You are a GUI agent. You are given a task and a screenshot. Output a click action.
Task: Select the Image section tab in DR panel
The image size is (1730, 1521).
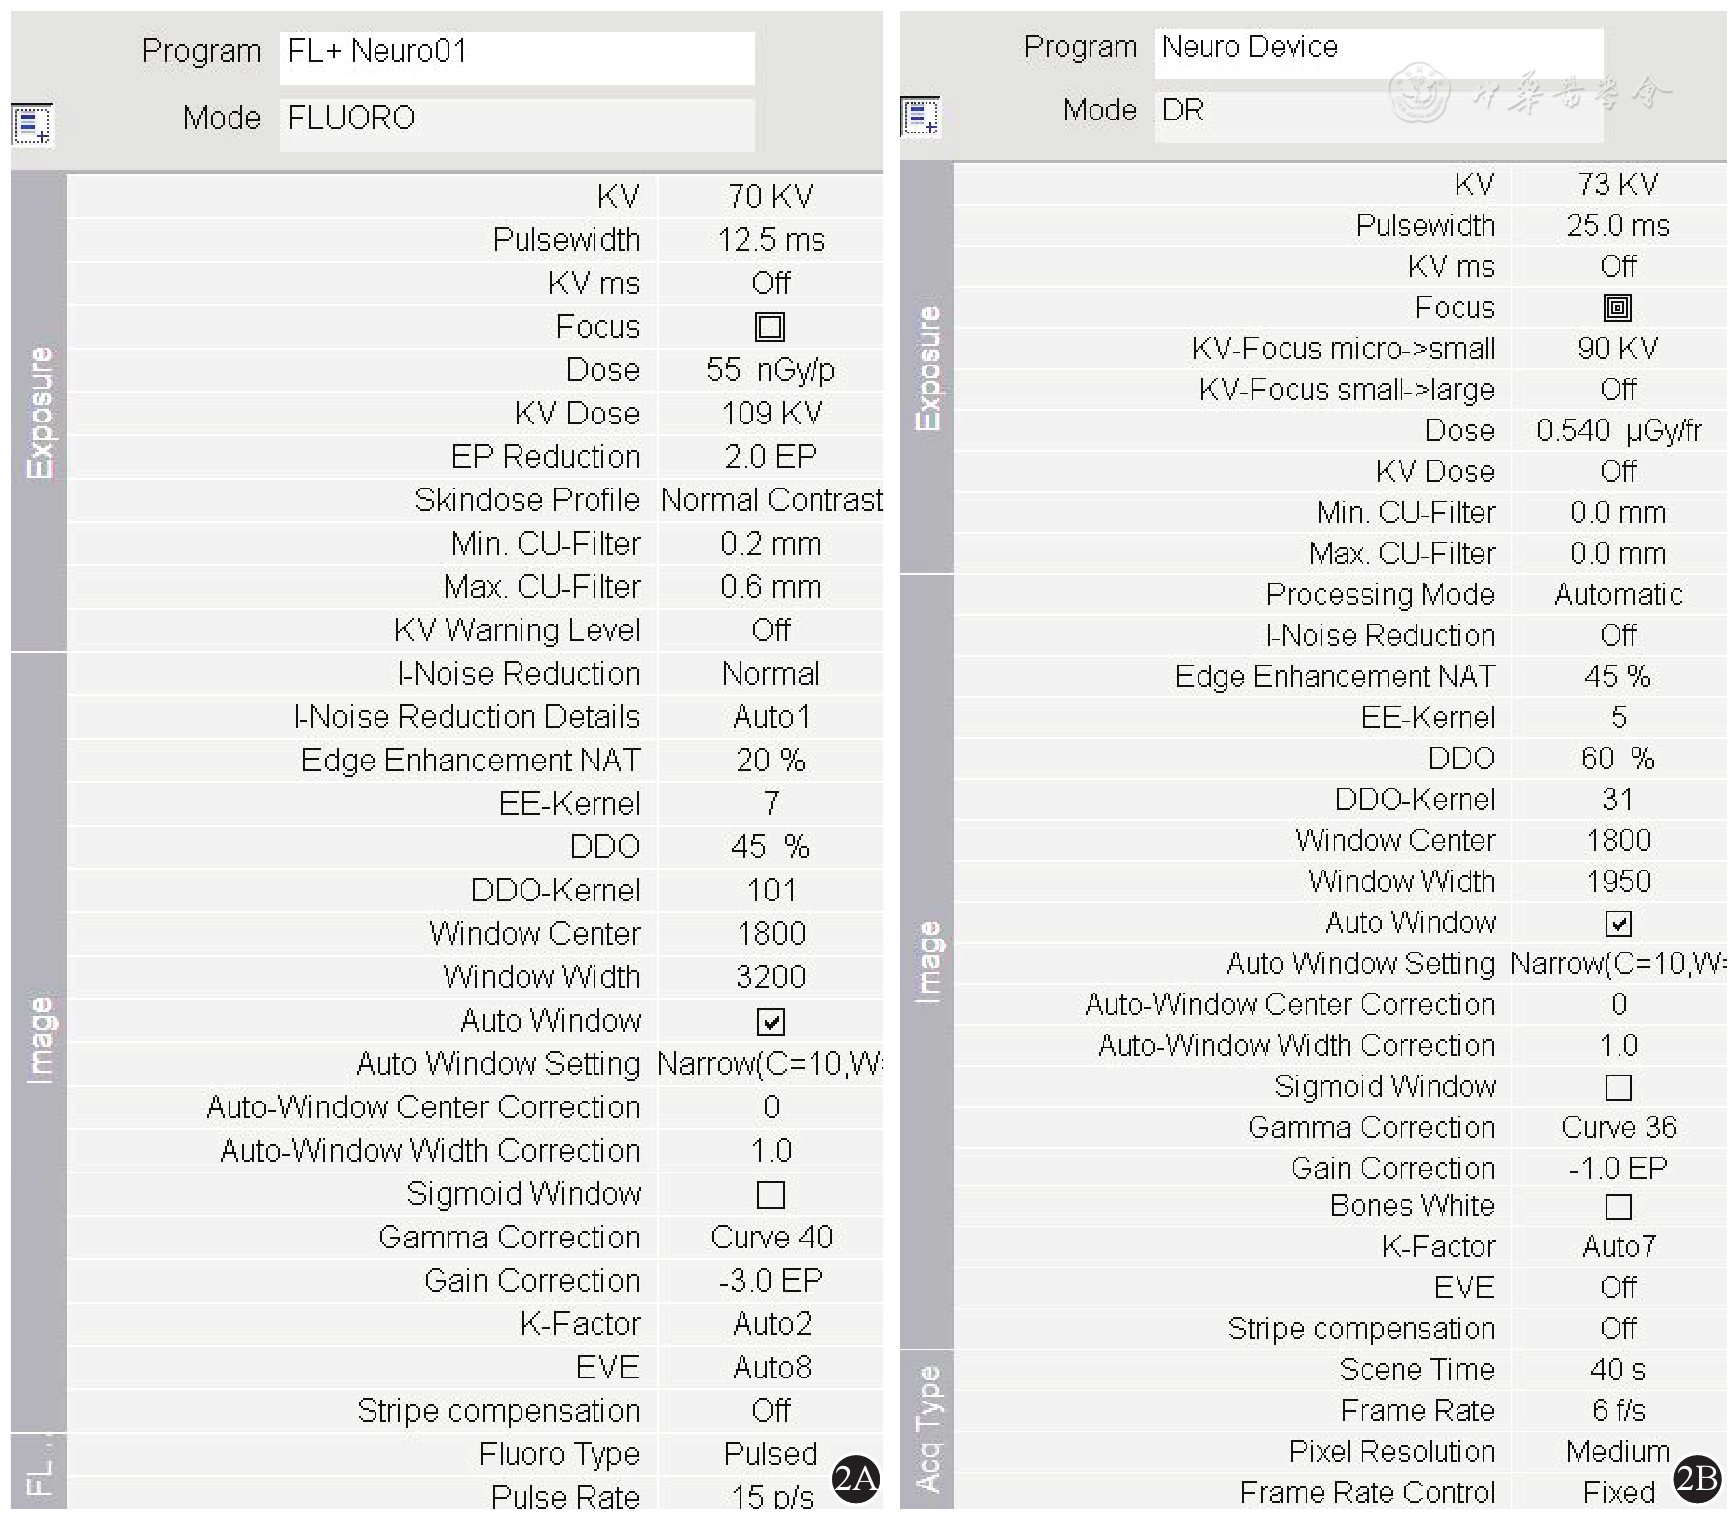click(x=928, y=962)
